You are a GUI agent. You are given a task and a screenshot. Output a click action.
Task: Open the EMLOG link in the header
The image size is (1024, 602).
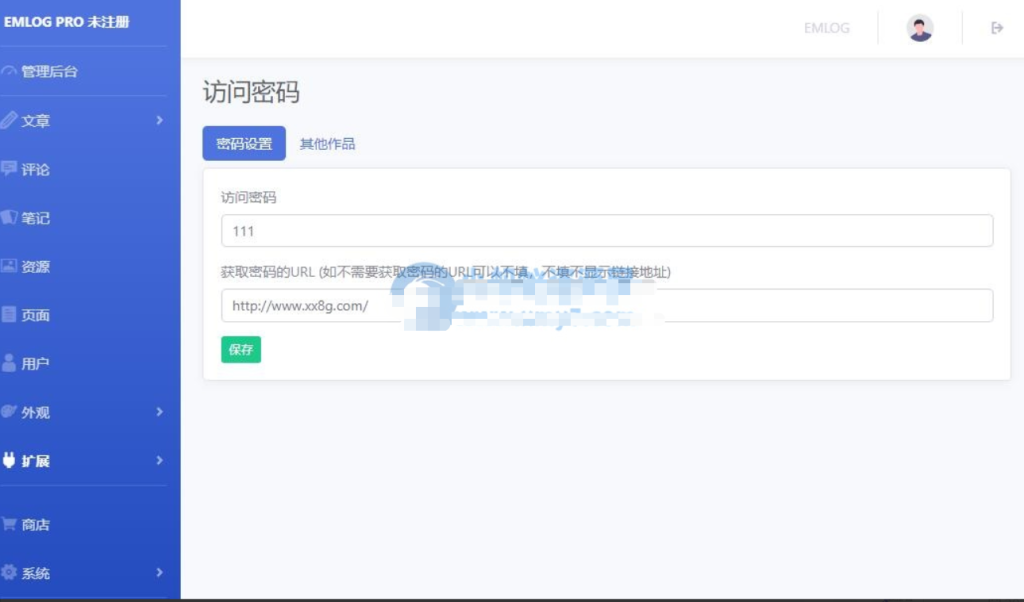[826, 28]
